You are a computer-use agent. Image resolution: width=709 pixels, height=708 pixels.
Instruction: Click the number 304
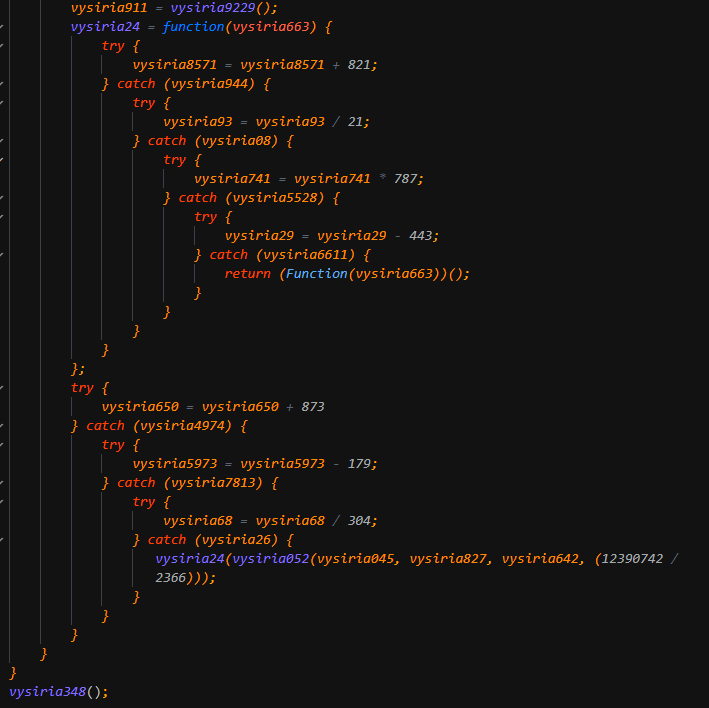[x=359, y=521]
